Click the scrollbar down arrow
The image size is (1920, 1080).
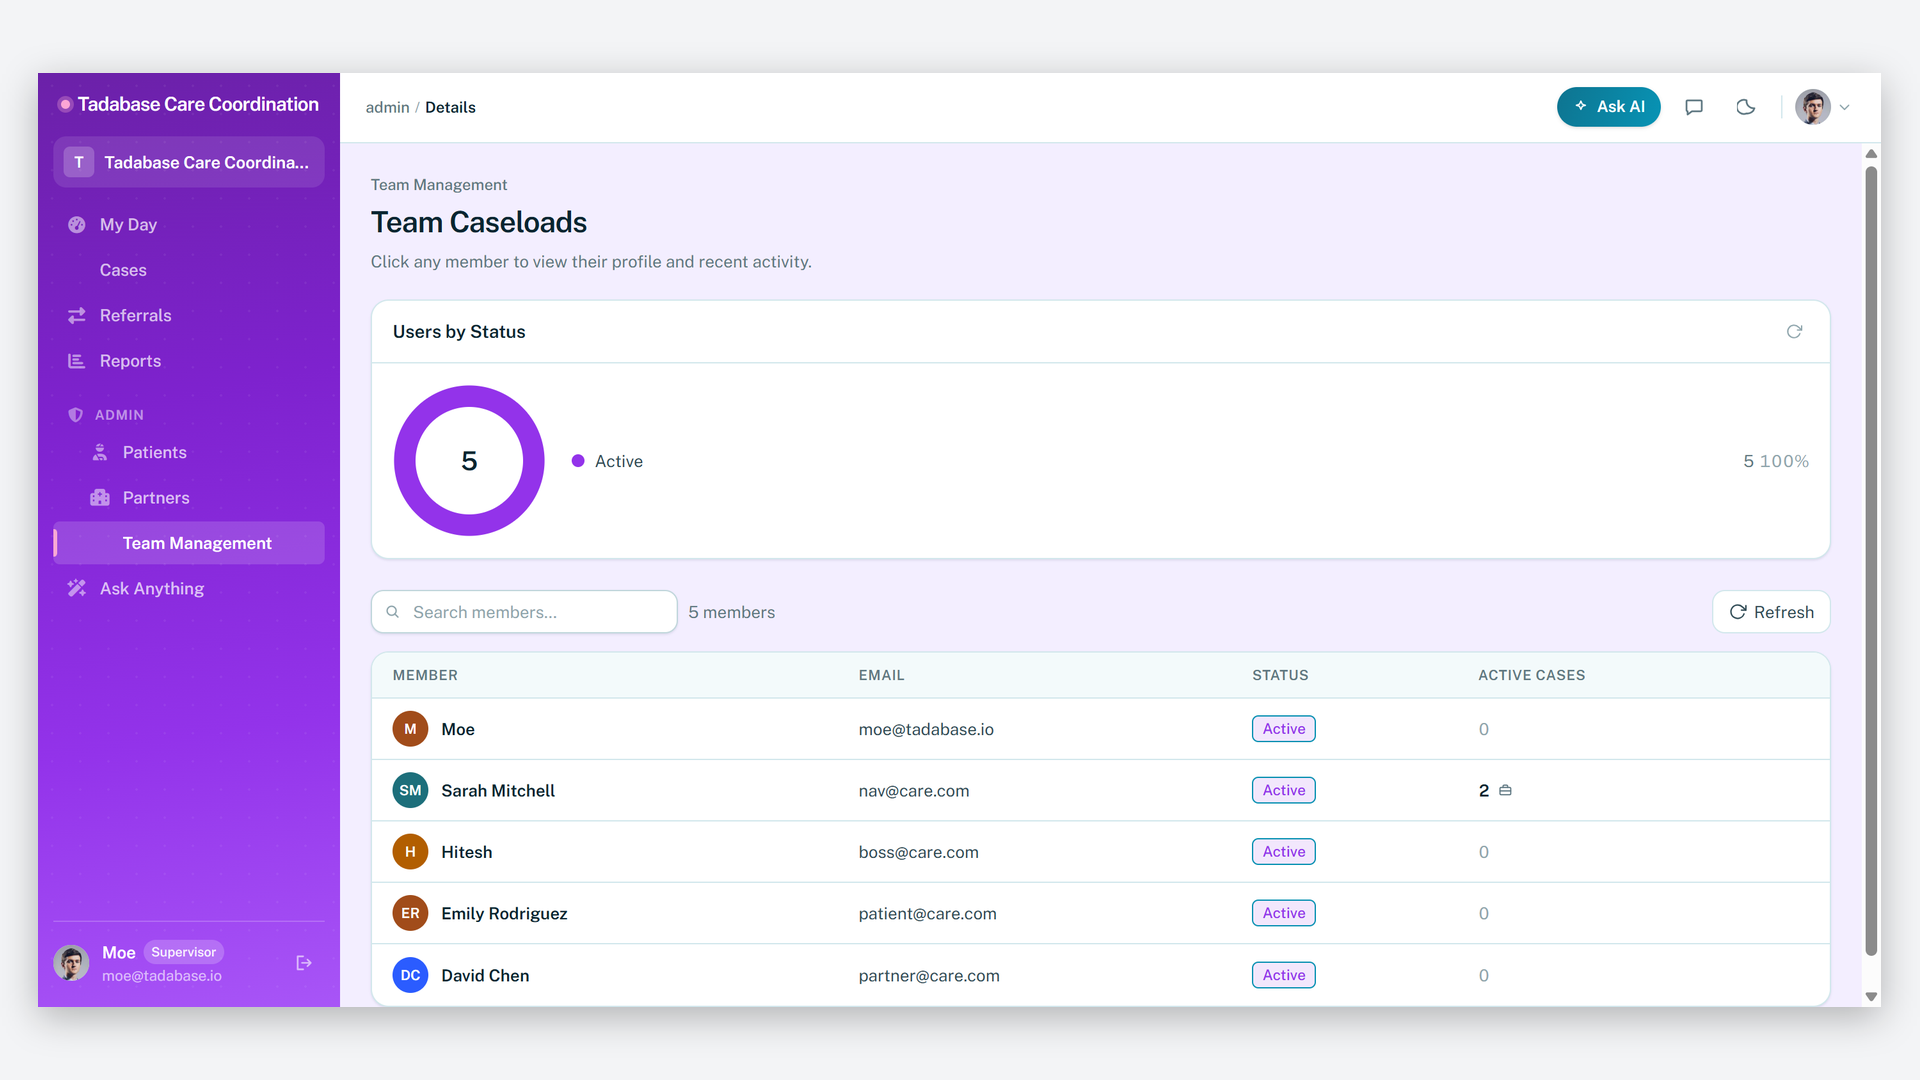coord(1871,997)
